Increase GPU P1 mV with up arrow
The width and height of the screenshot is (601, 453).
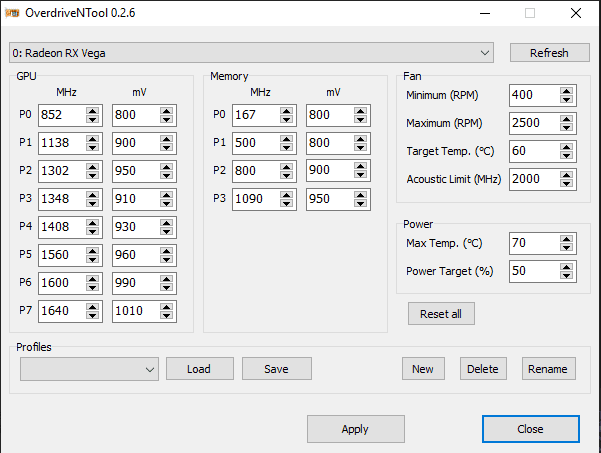(166, 139)
